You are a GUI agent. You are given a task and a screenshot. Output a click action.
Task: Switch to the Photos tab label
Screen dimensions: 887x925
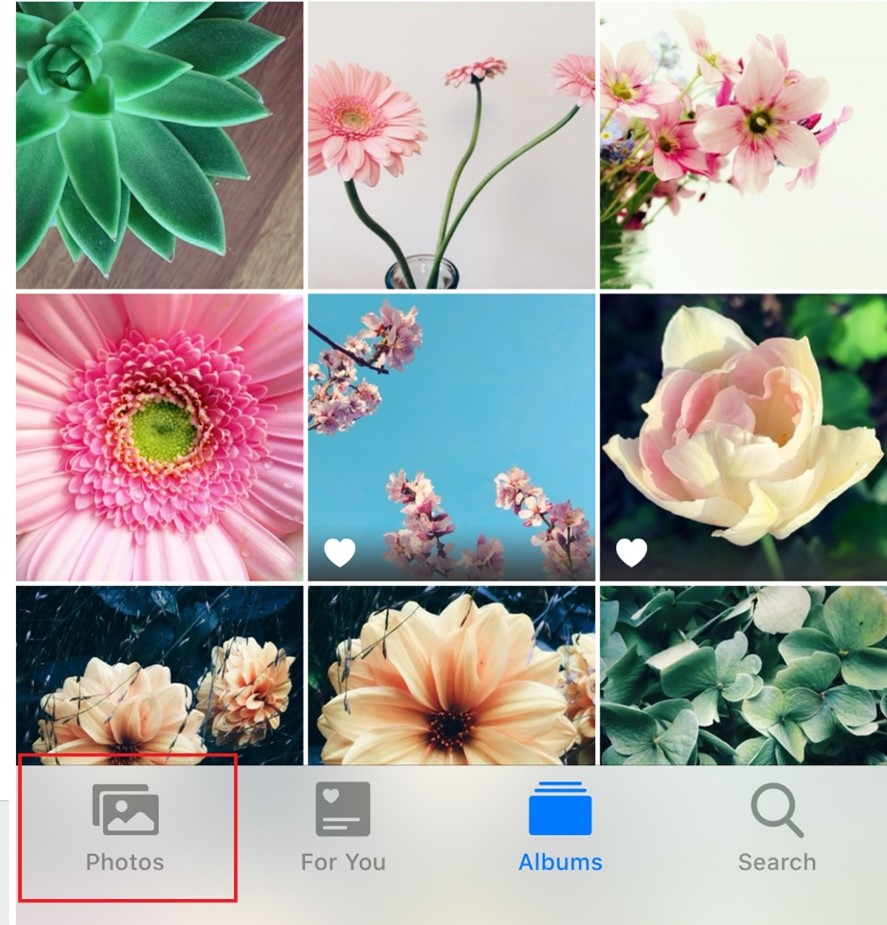tap(125, 862)
